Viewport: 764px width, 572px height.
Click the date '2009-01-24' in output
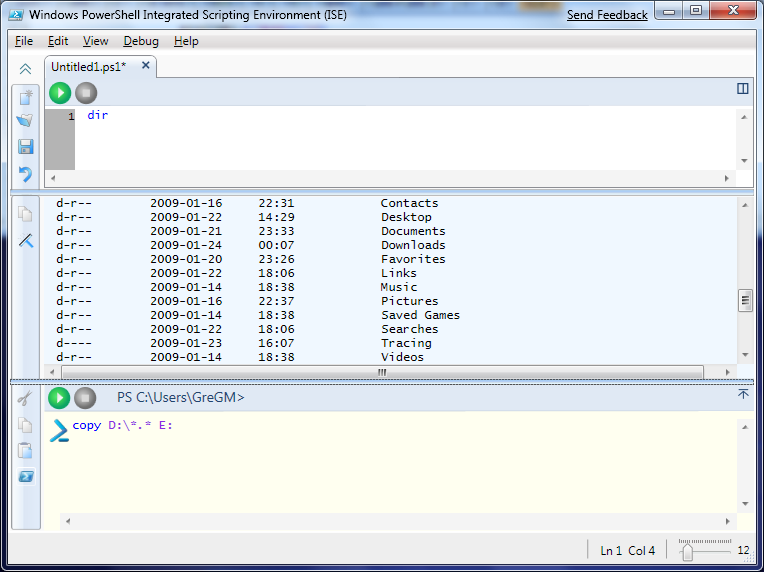coord(186,245)
